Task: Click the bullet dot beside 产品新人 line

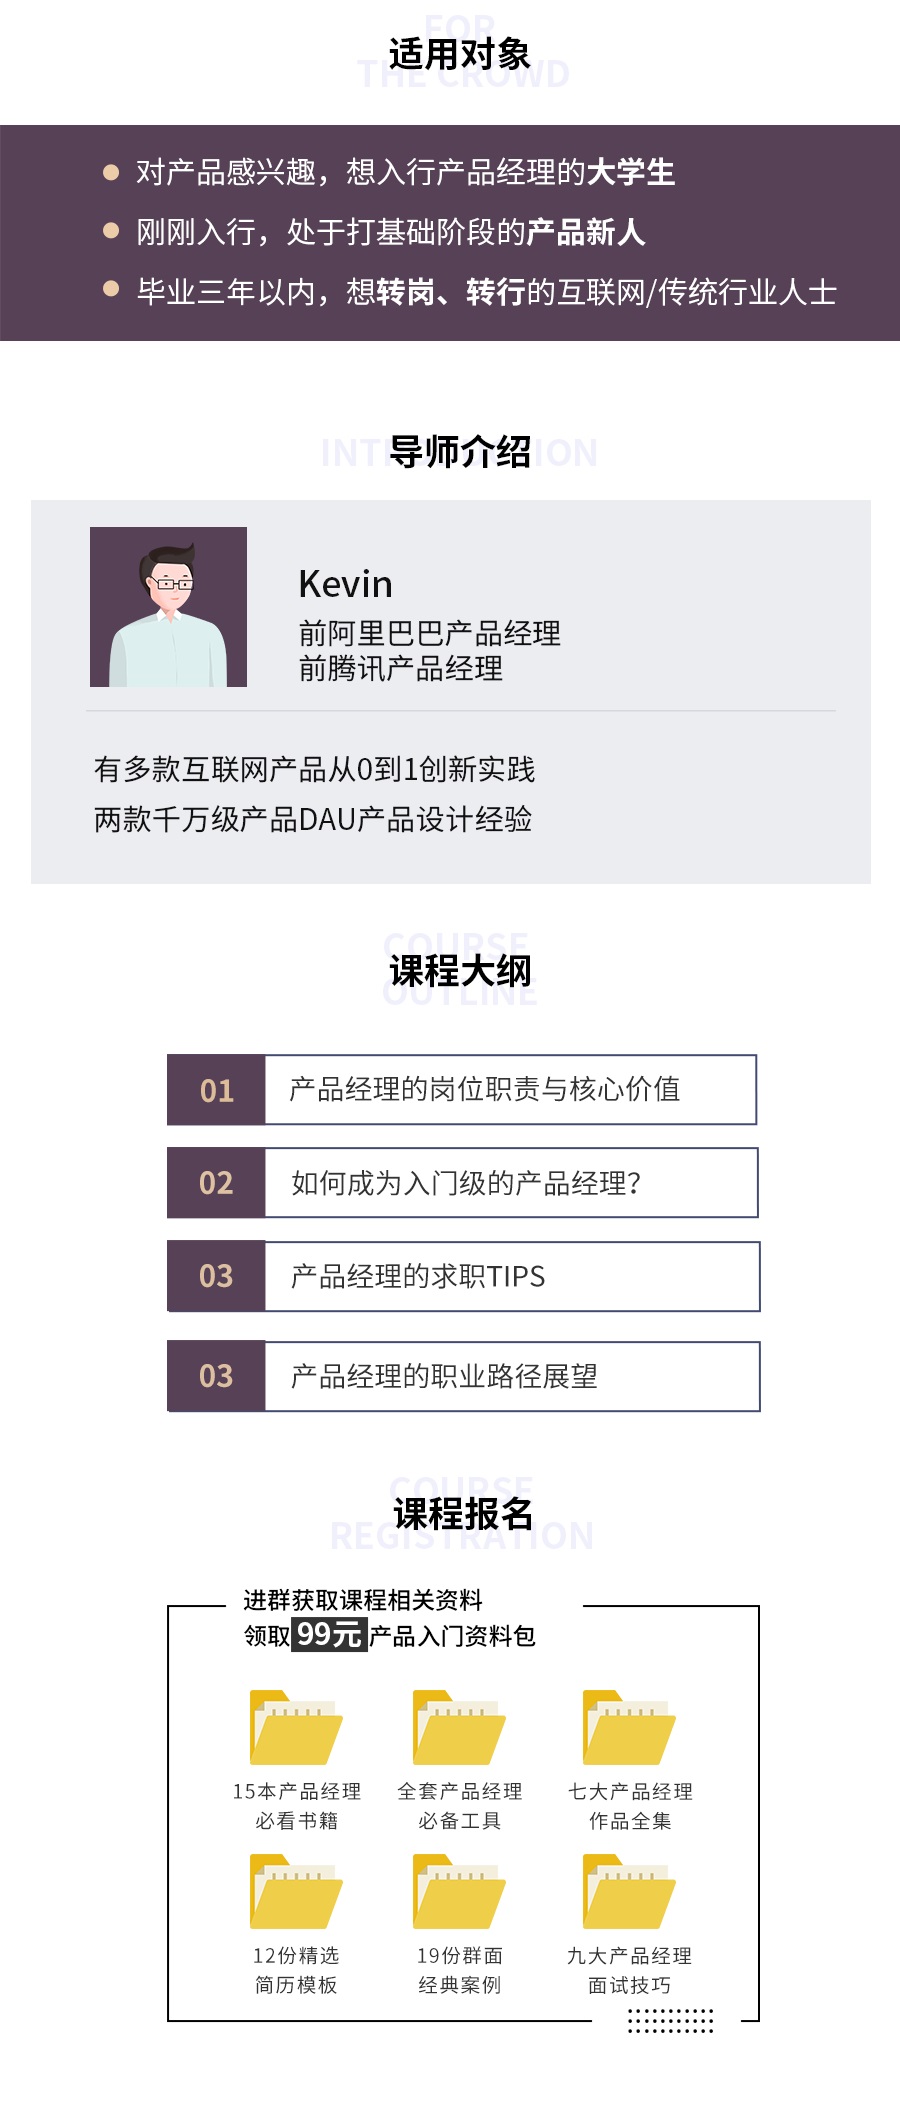Action: click(111, 231)
